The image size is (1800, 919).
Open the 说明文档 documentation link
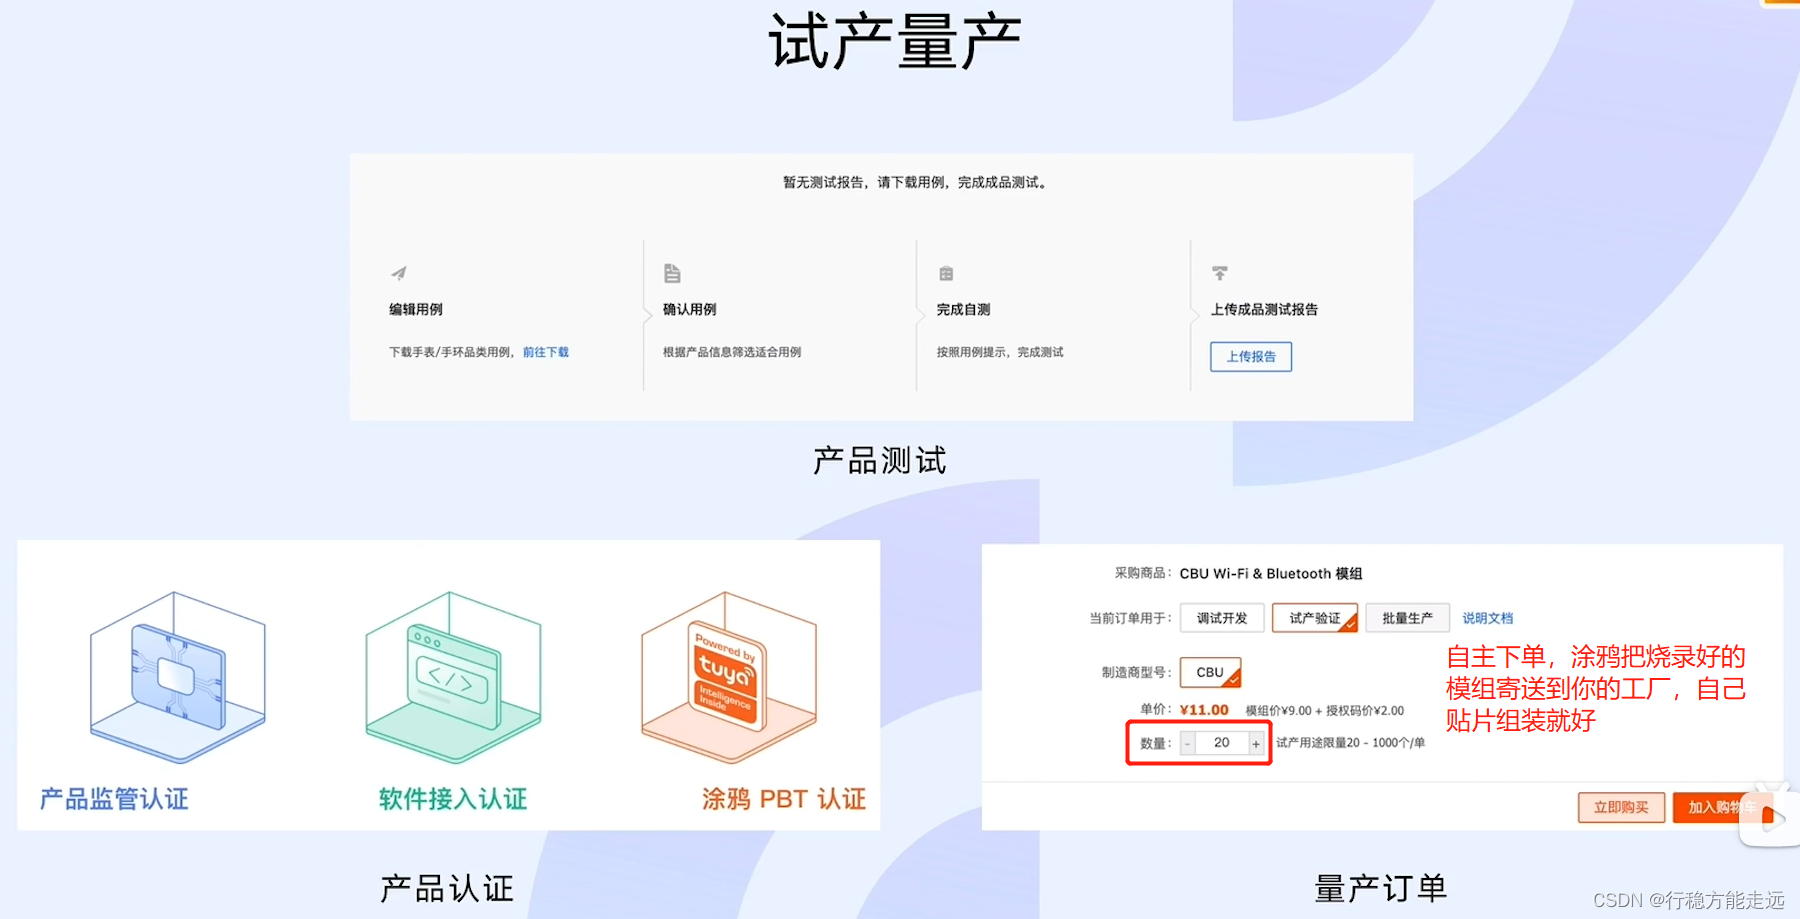tap(1487, 617)
